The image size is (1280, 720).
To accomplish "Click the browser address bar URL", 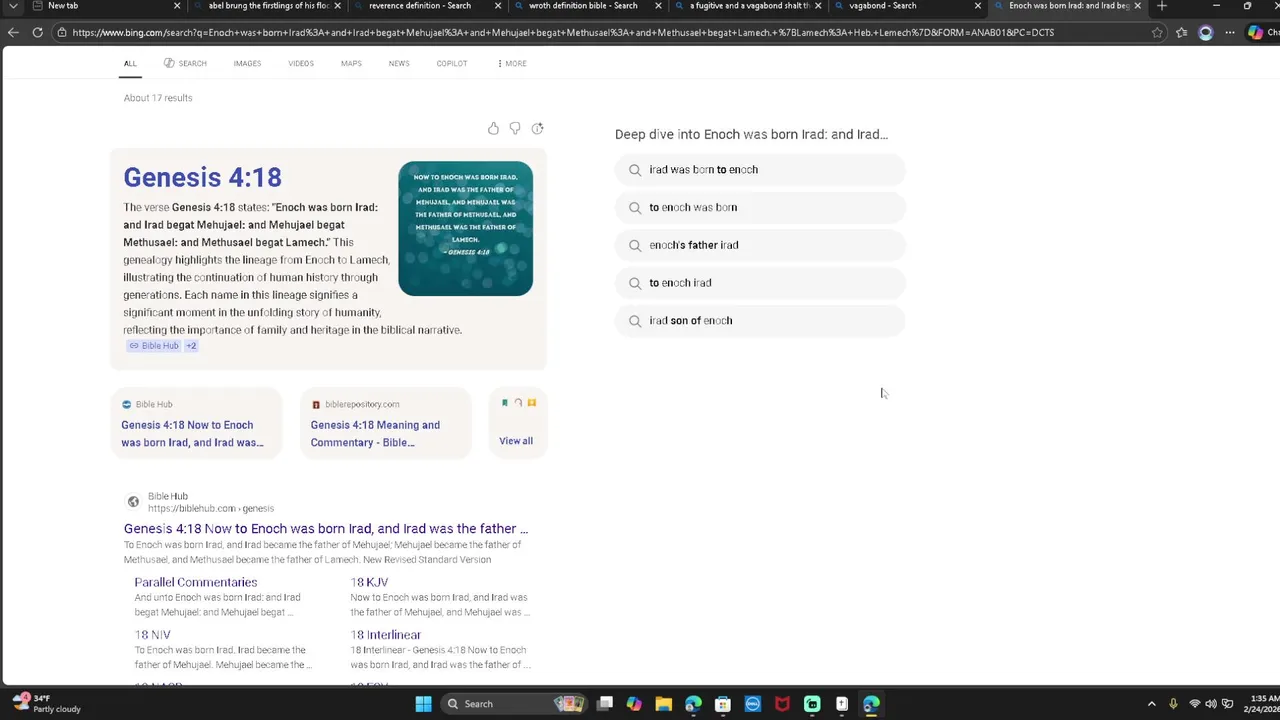I will [563, 32].
